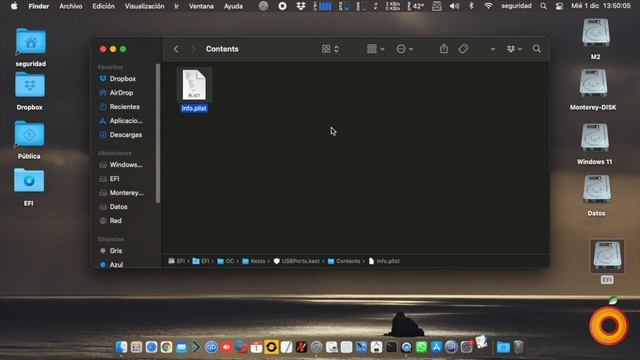Open the group-by dropdown in toolbar
The height and width of the screenshot is (360, 640).
376,49
